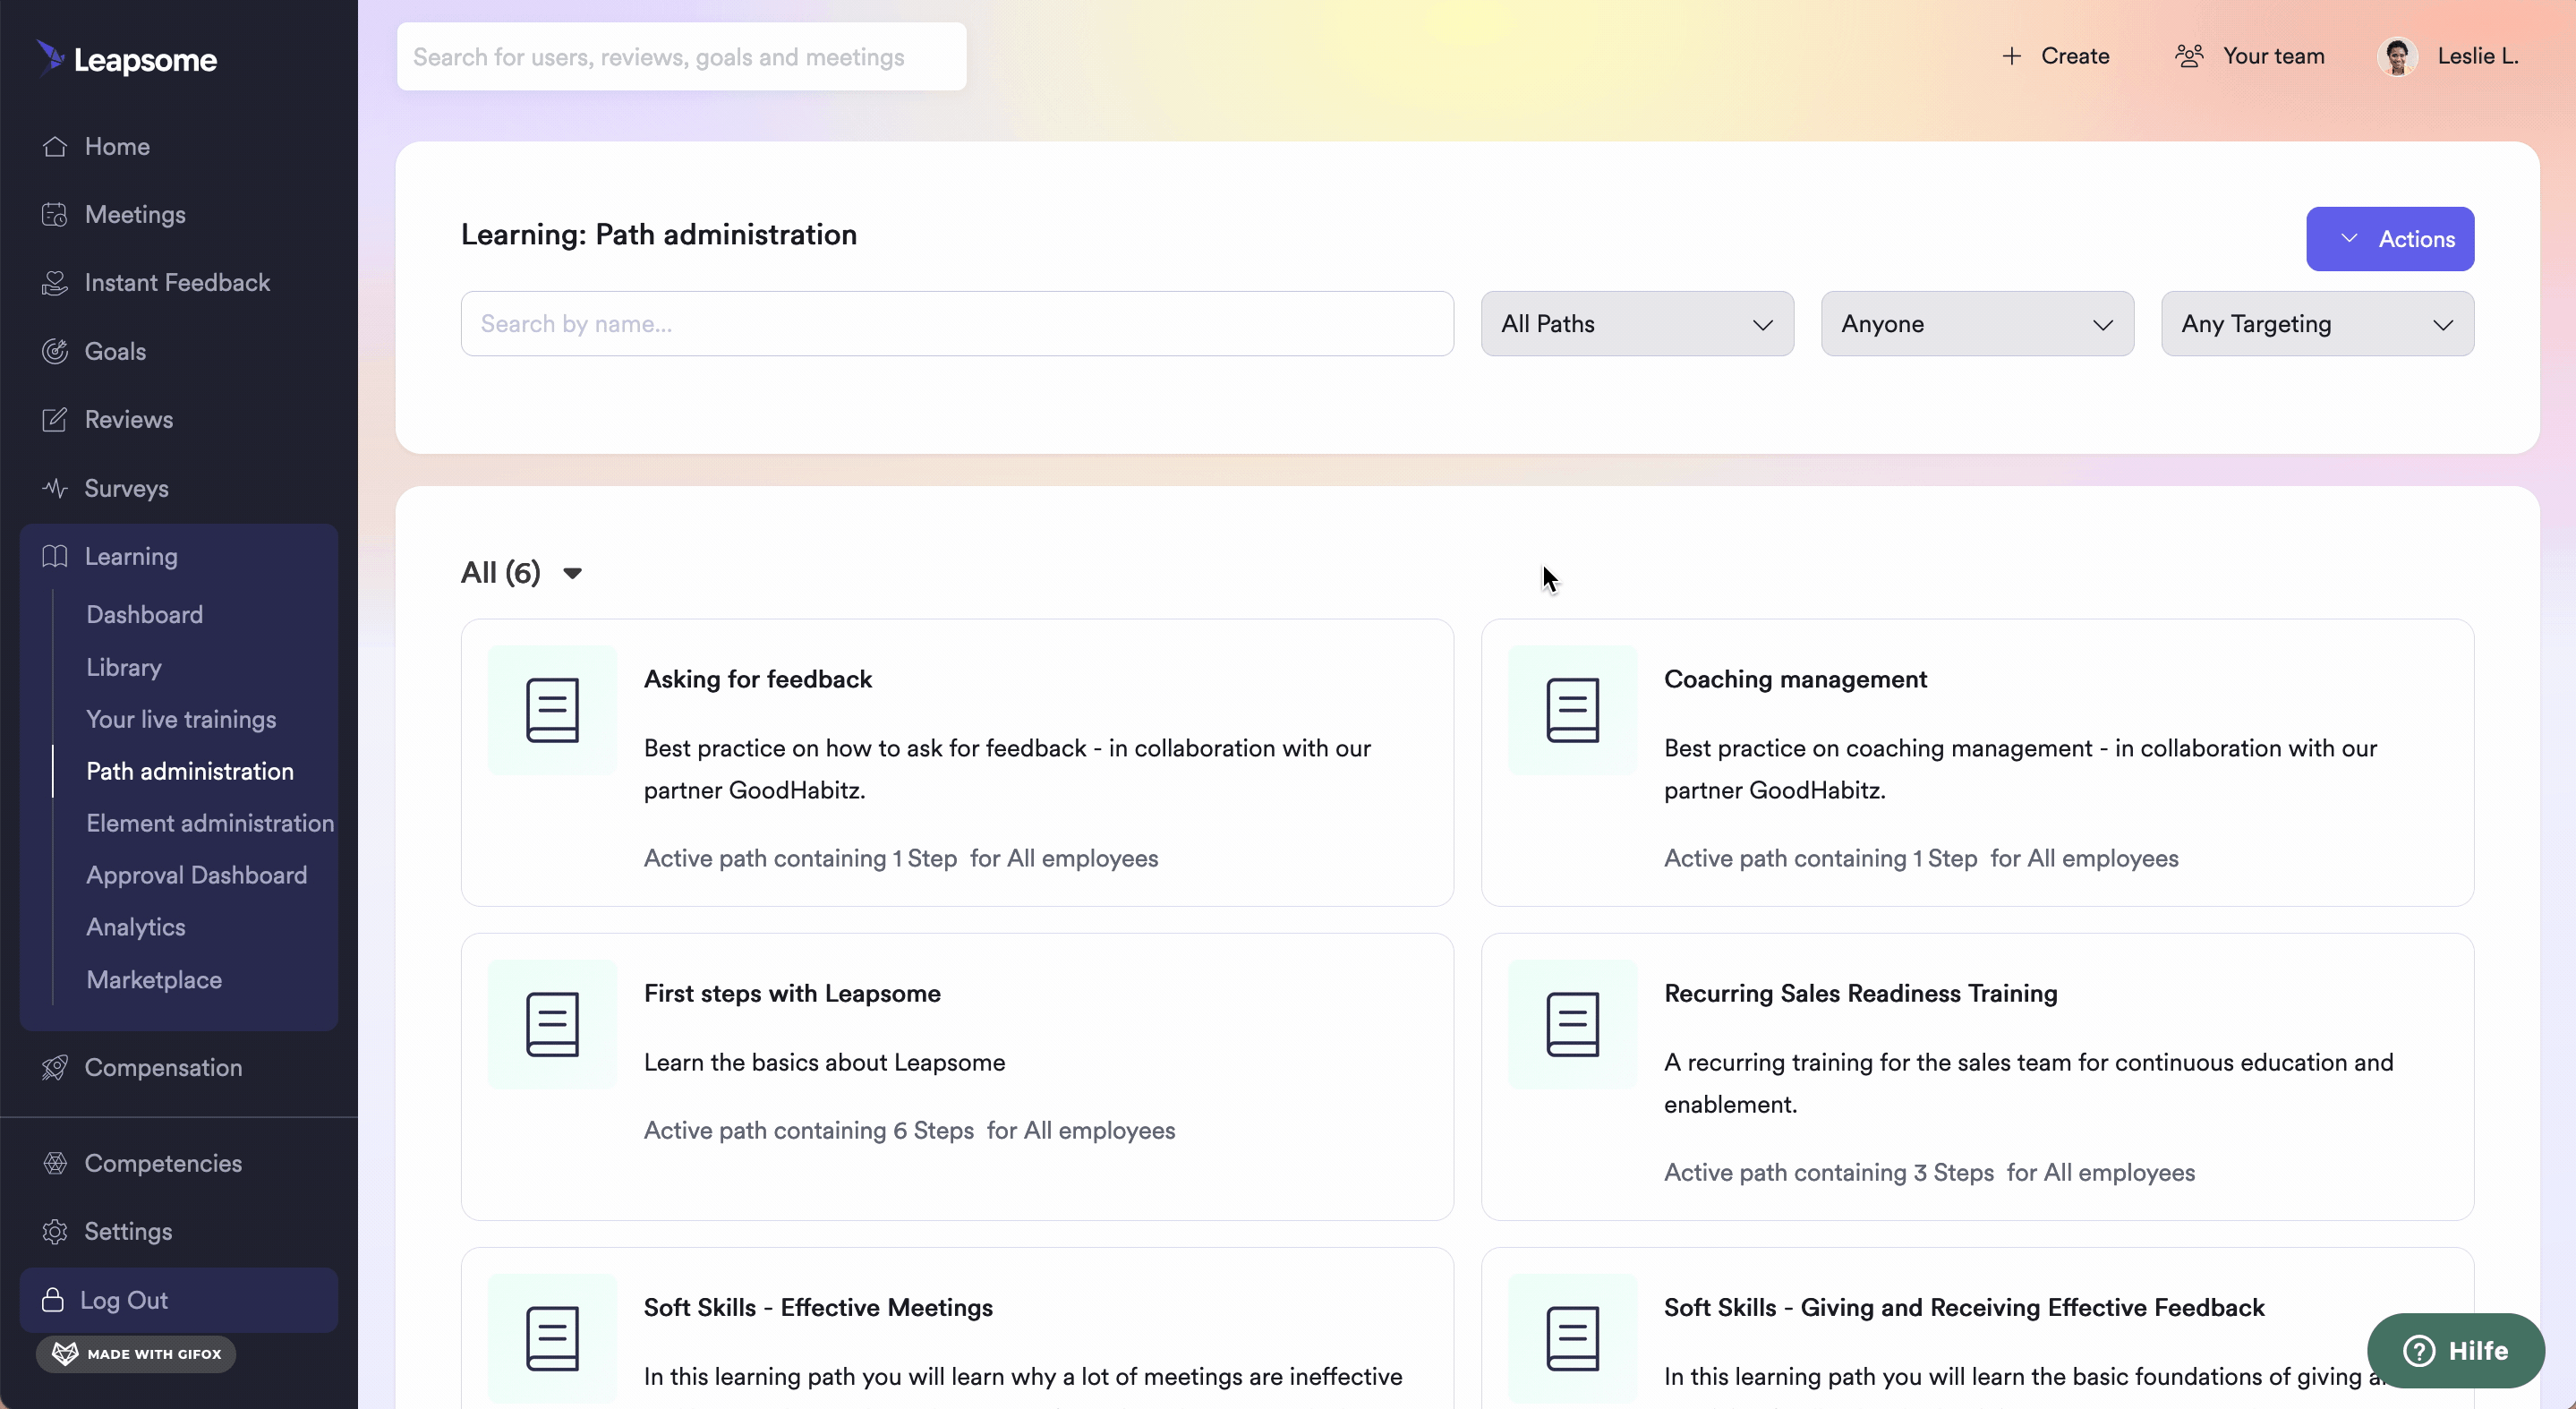Click the Surveys waveform icon
This screenshot has width=2576, height=1409.
click(x=55, y=488)
